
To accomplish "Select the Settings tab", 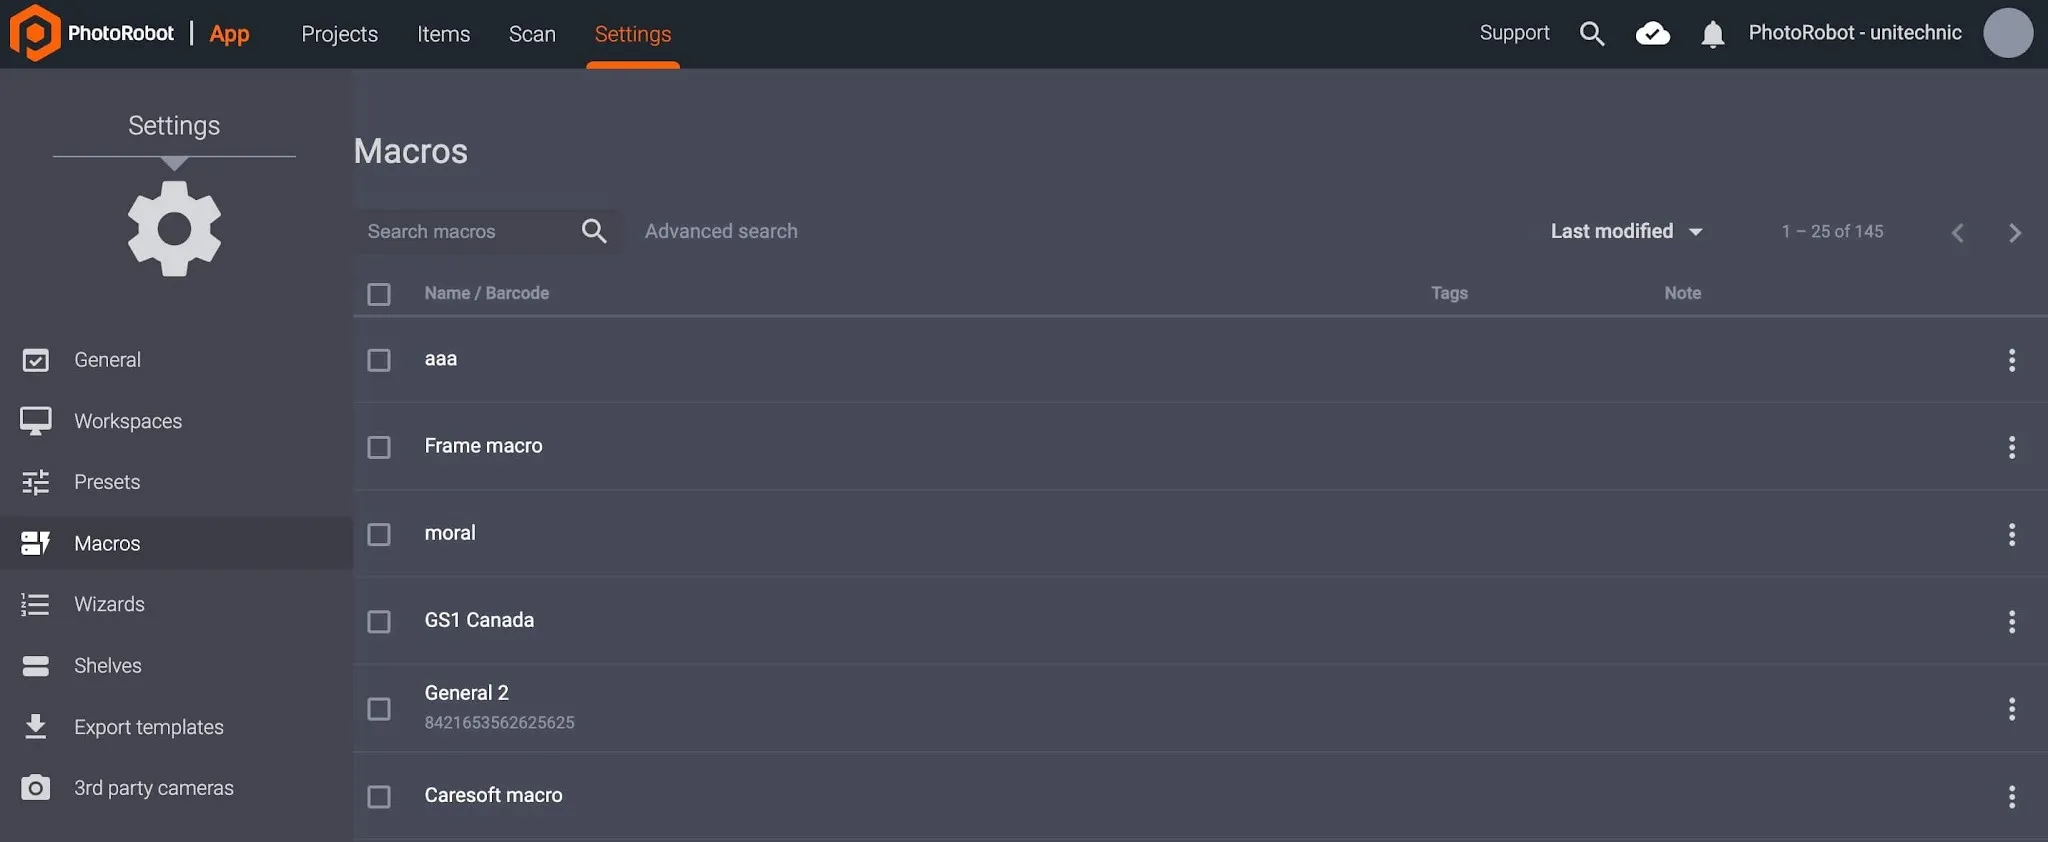I will click(633, 34).
